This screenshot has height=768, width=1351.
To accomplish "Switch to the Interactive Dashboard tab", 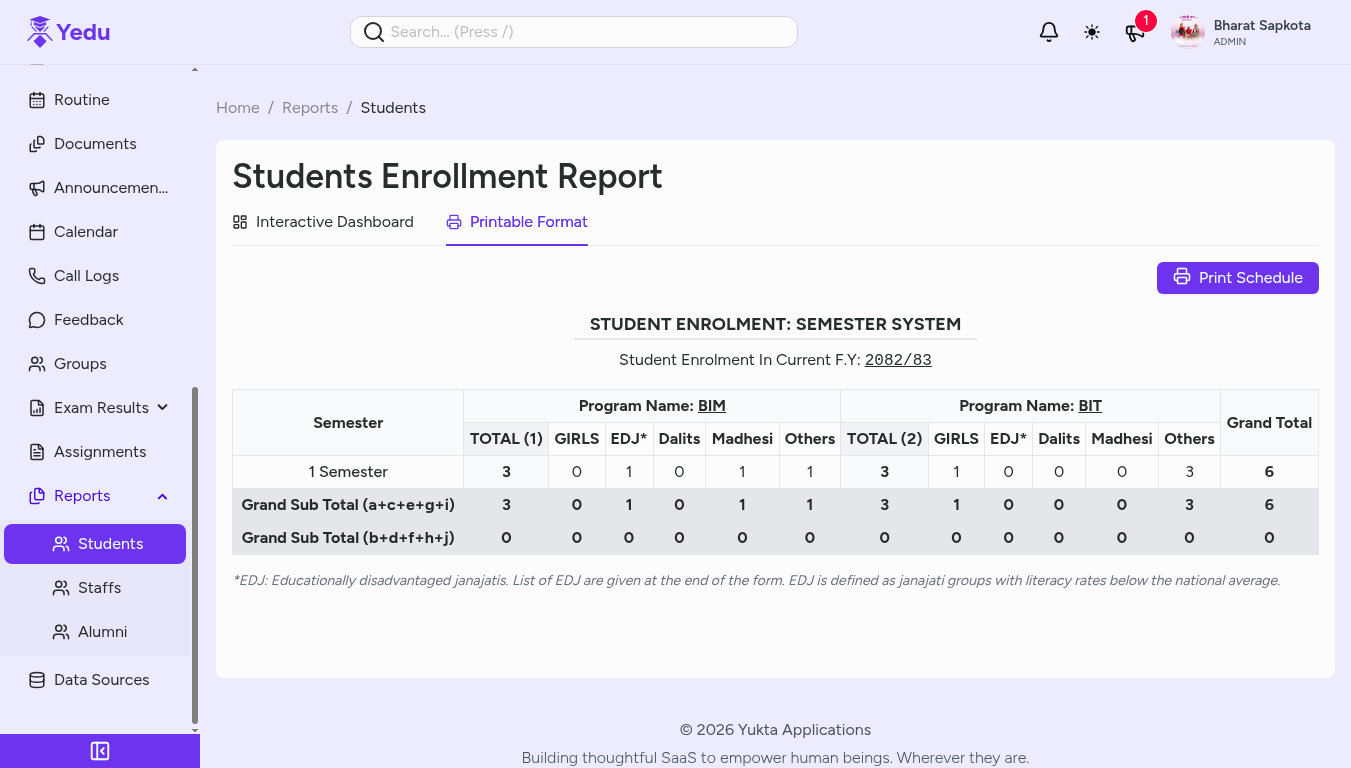I will pyautogui.click(x=323, y=221).
